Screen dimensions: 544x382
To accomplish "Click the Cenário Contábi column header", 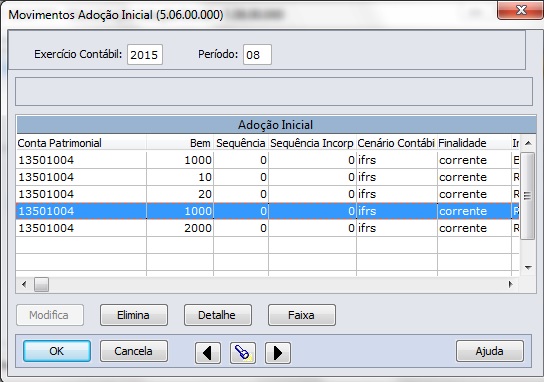I will (397, 143).
